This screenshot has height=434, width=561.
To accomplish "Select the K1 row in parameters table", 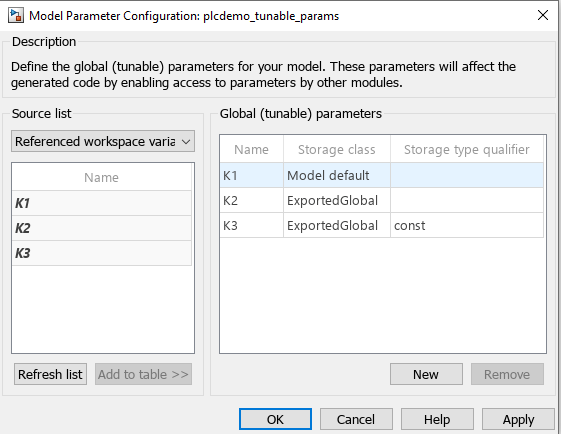I will point(382,175).
